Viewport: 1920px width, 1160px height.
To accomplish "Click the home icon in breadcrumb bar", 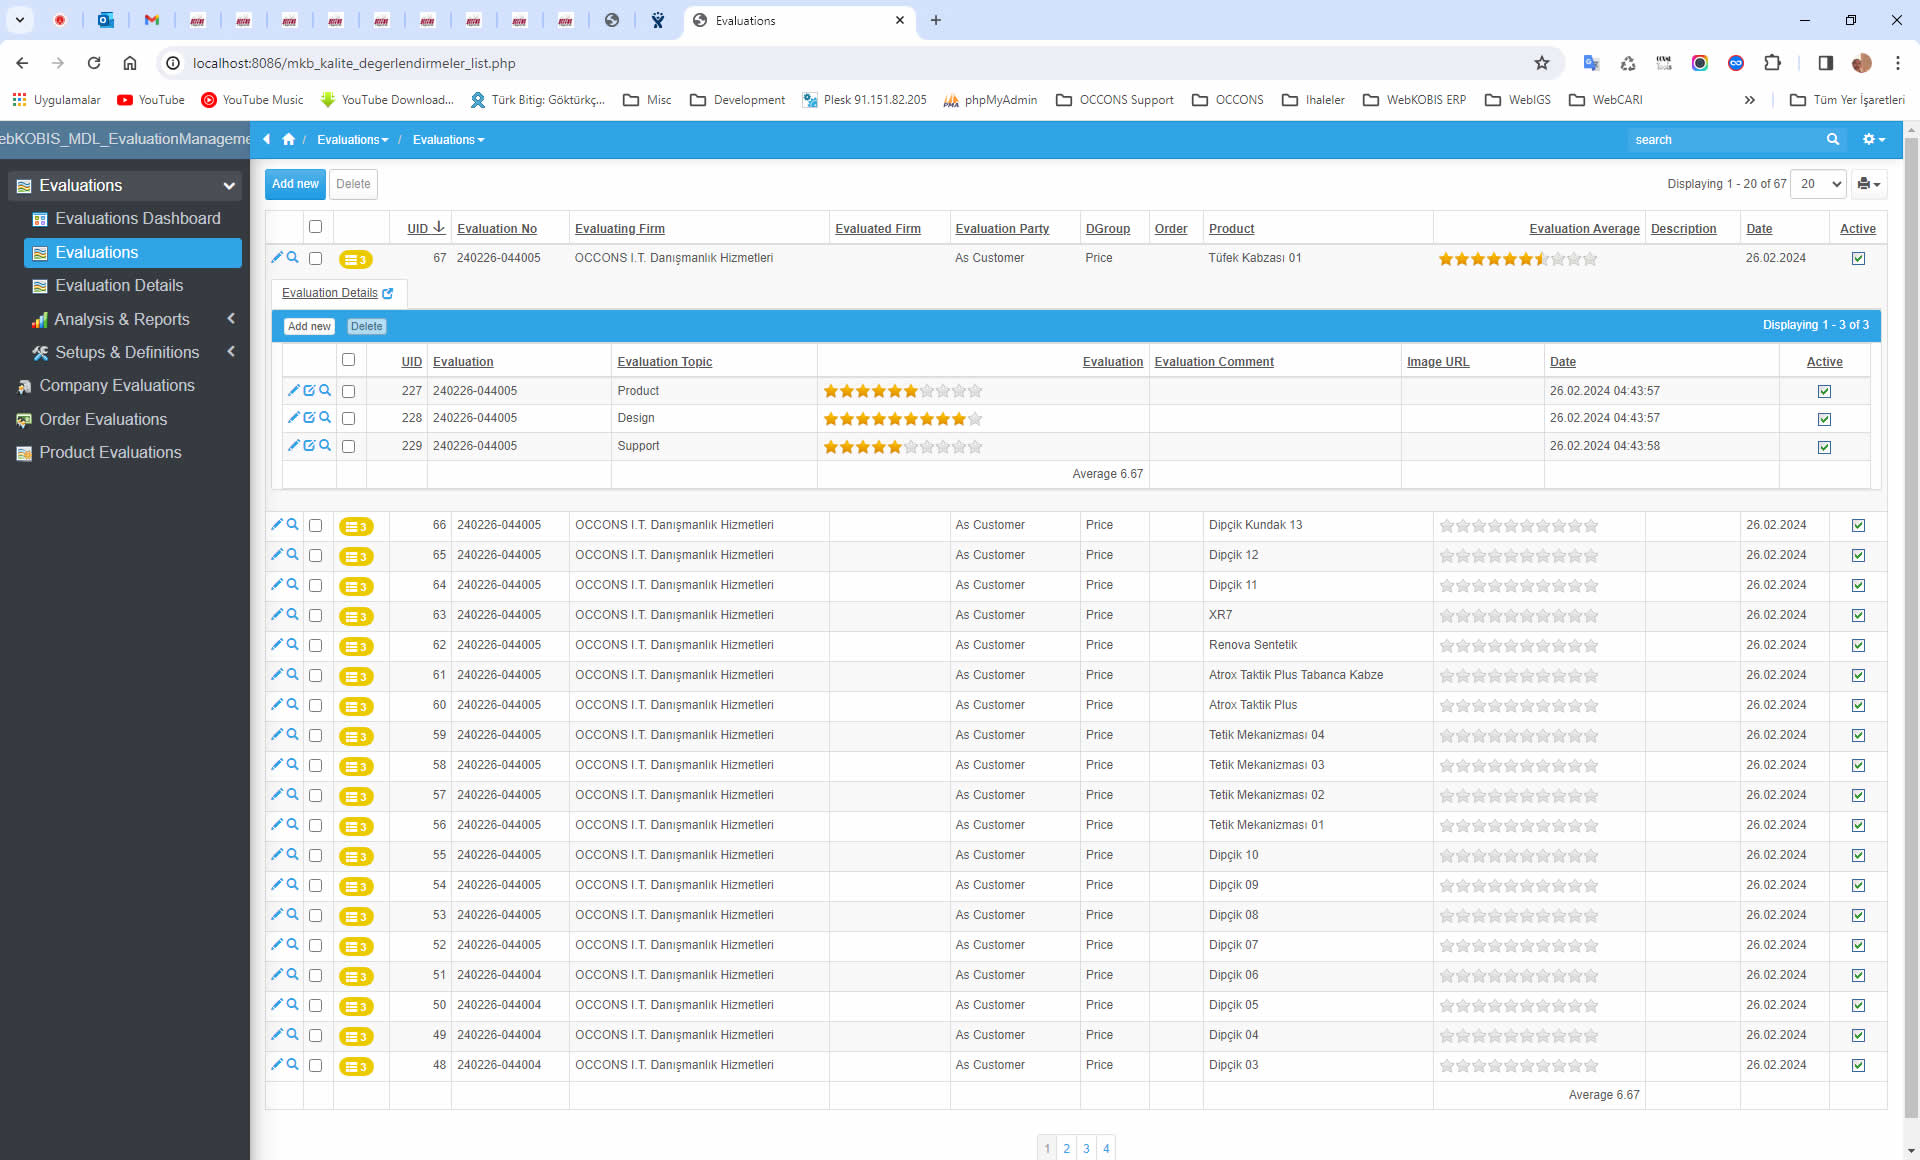I will 289,139.
